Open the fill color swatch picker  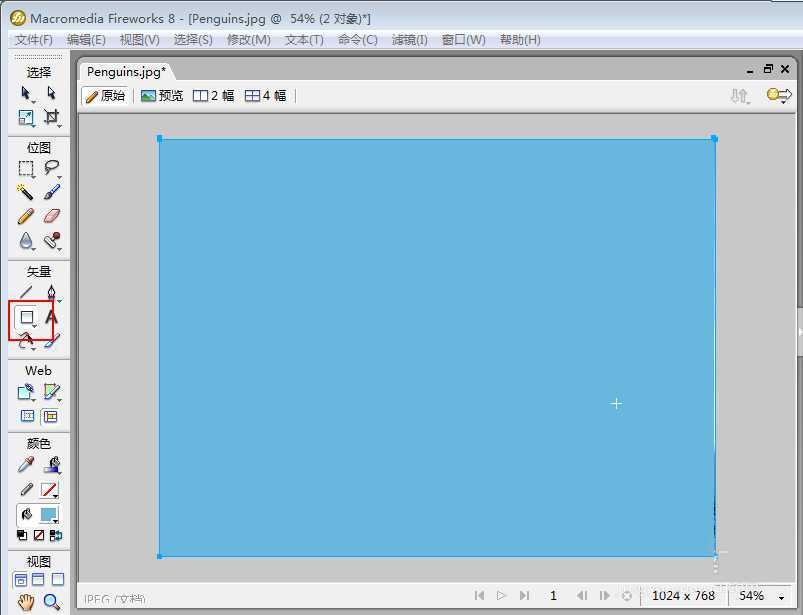tap(49, 514)
